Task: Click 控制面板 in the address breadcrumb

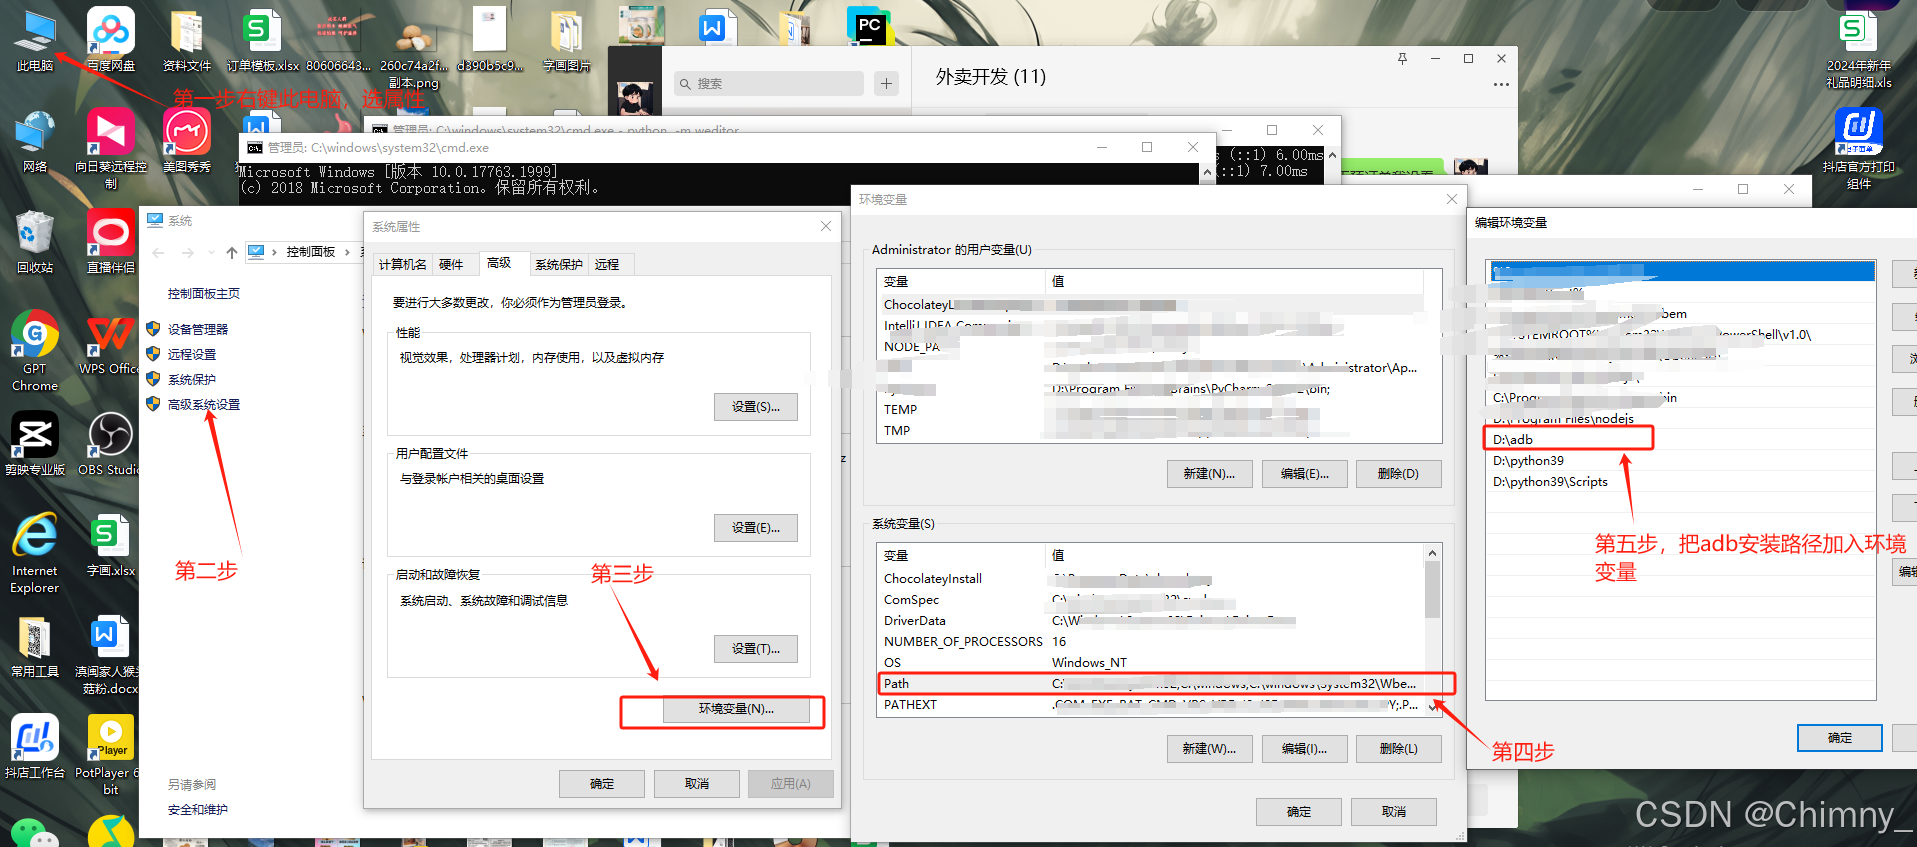Action: 311,252
